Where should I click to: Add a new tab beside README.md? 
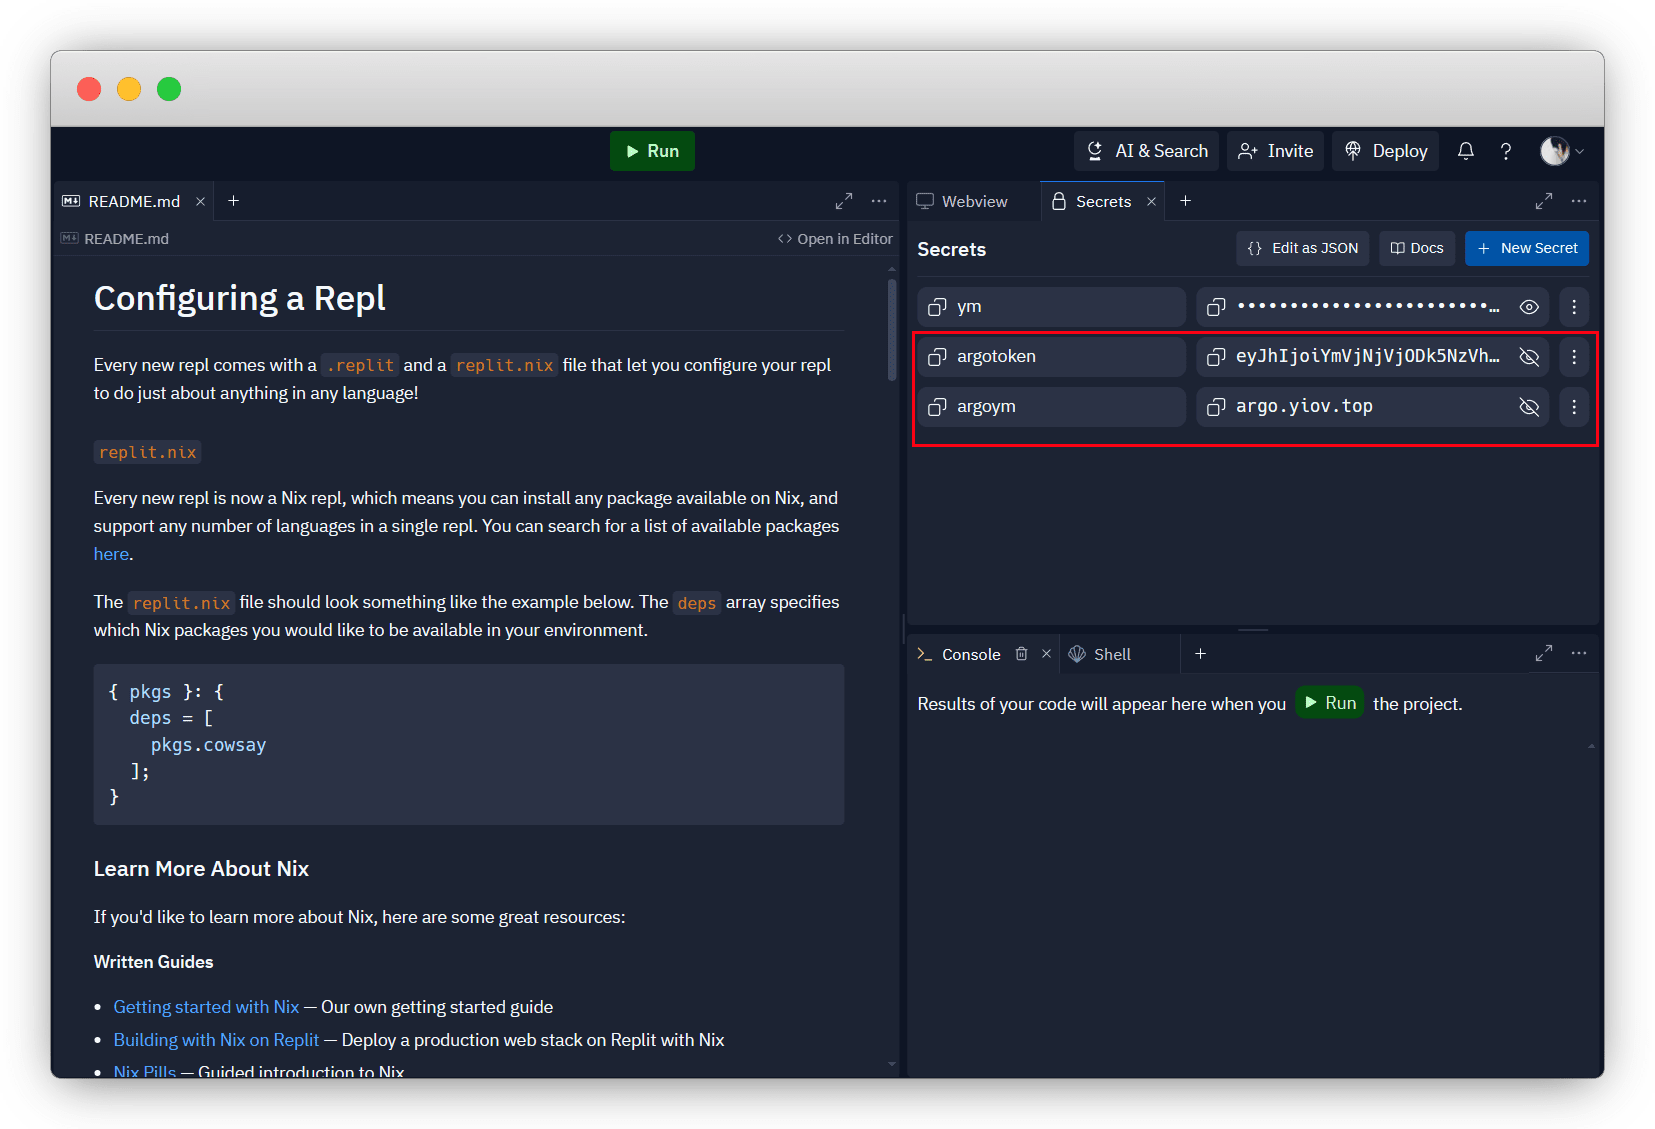[233, 201]
